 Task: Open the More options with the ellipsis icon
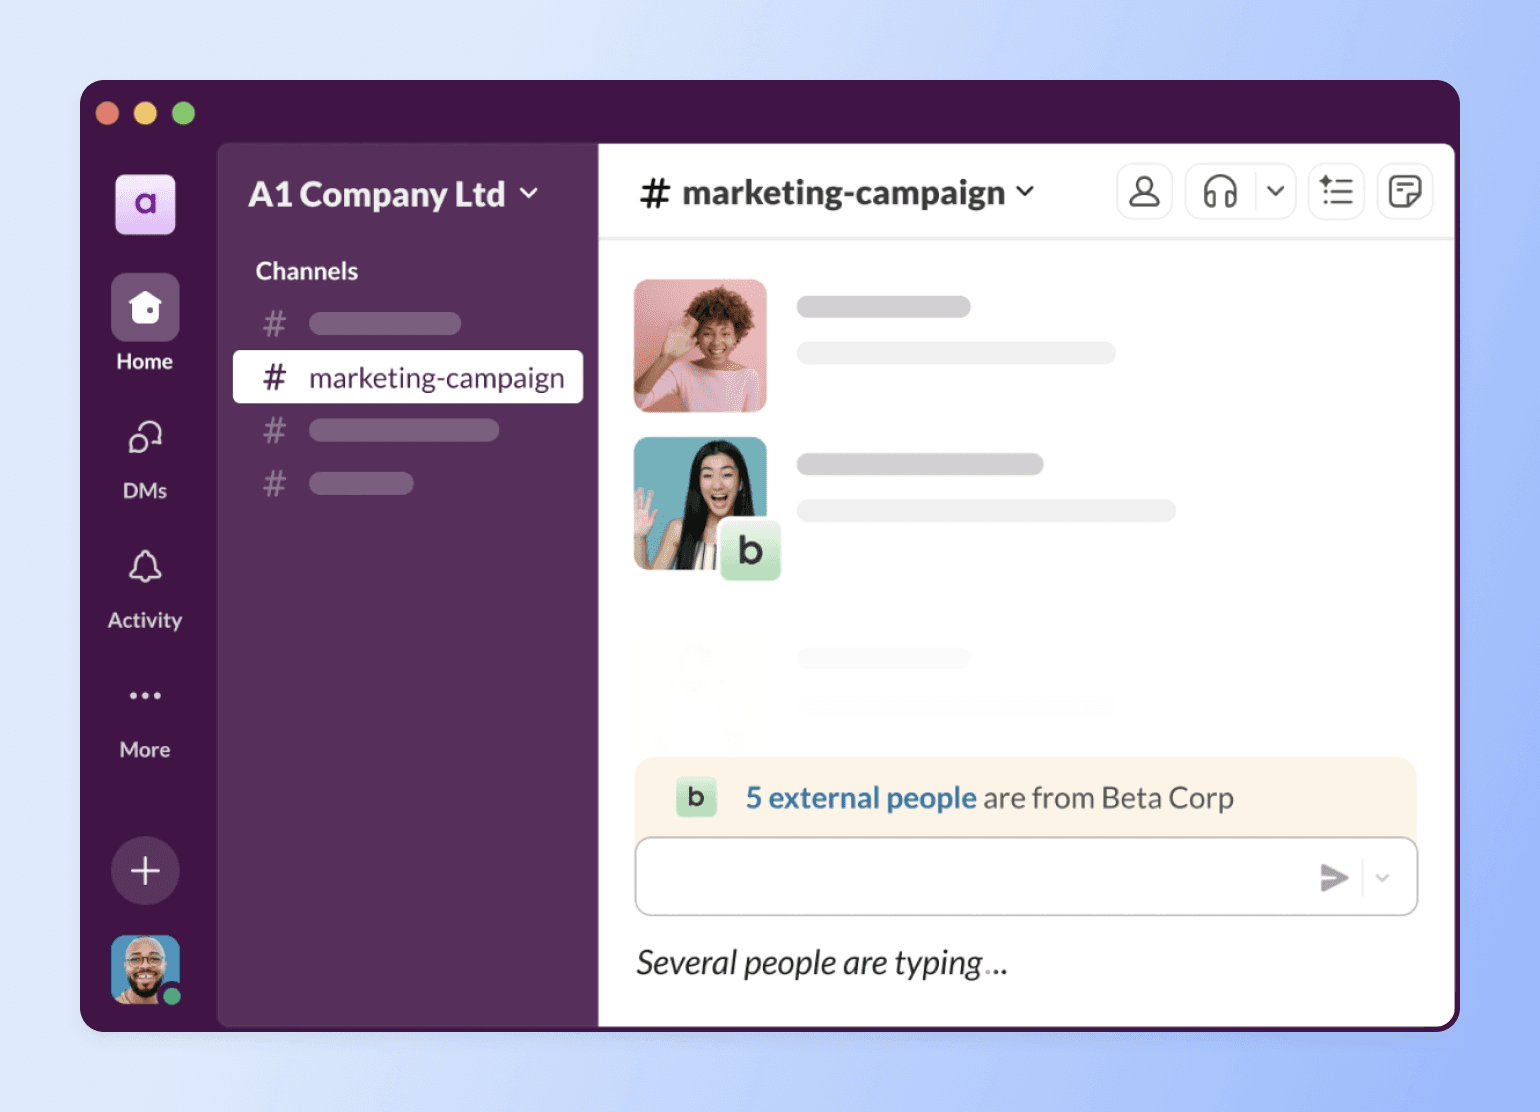(144, 696)
